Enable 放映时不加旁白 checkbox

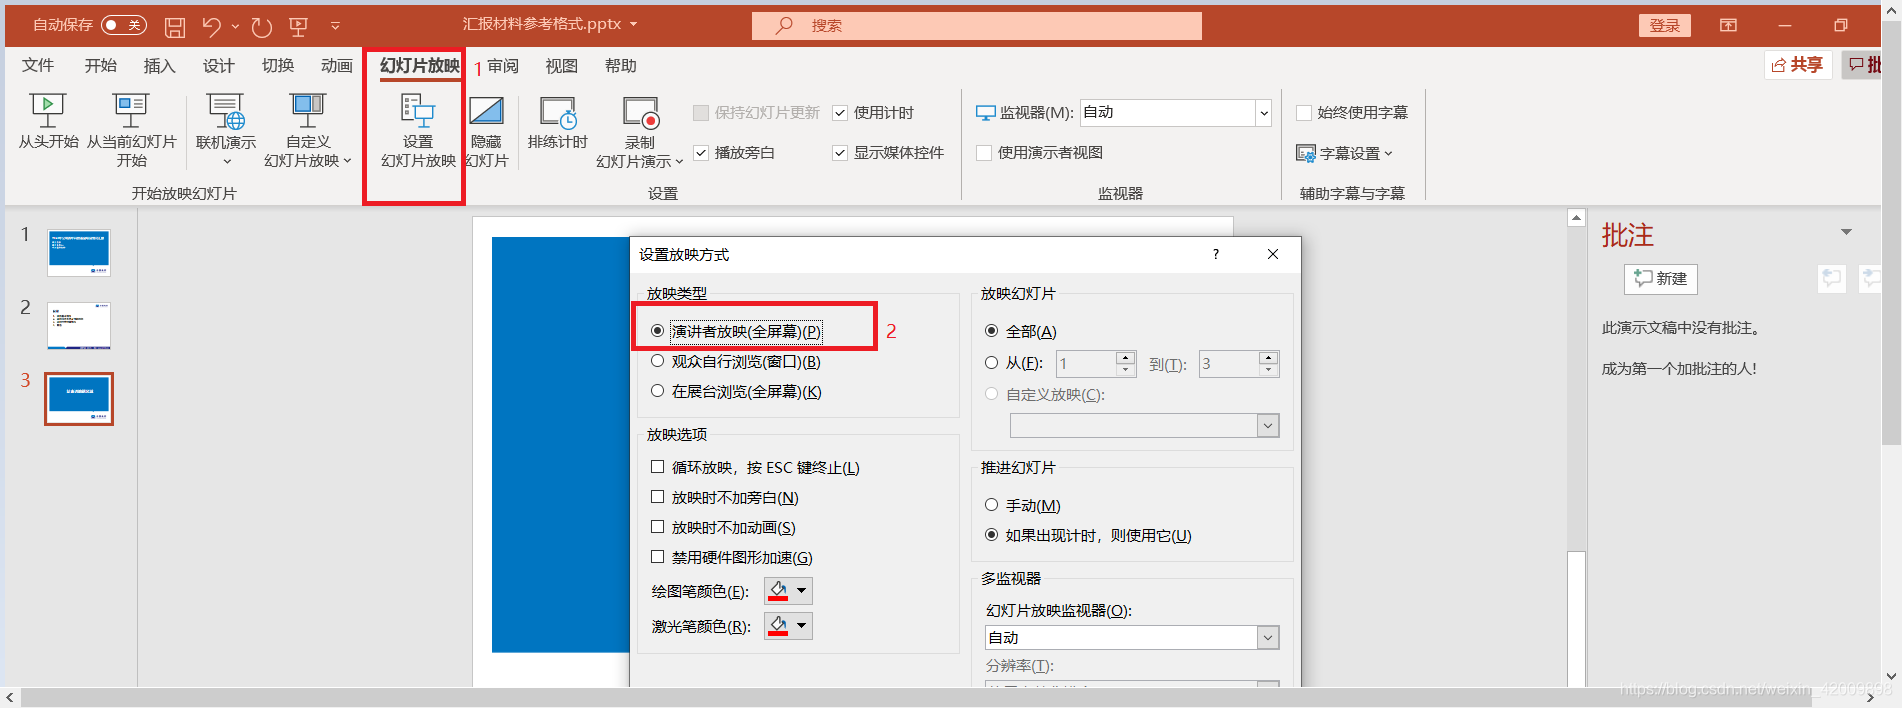click(657, 497)
